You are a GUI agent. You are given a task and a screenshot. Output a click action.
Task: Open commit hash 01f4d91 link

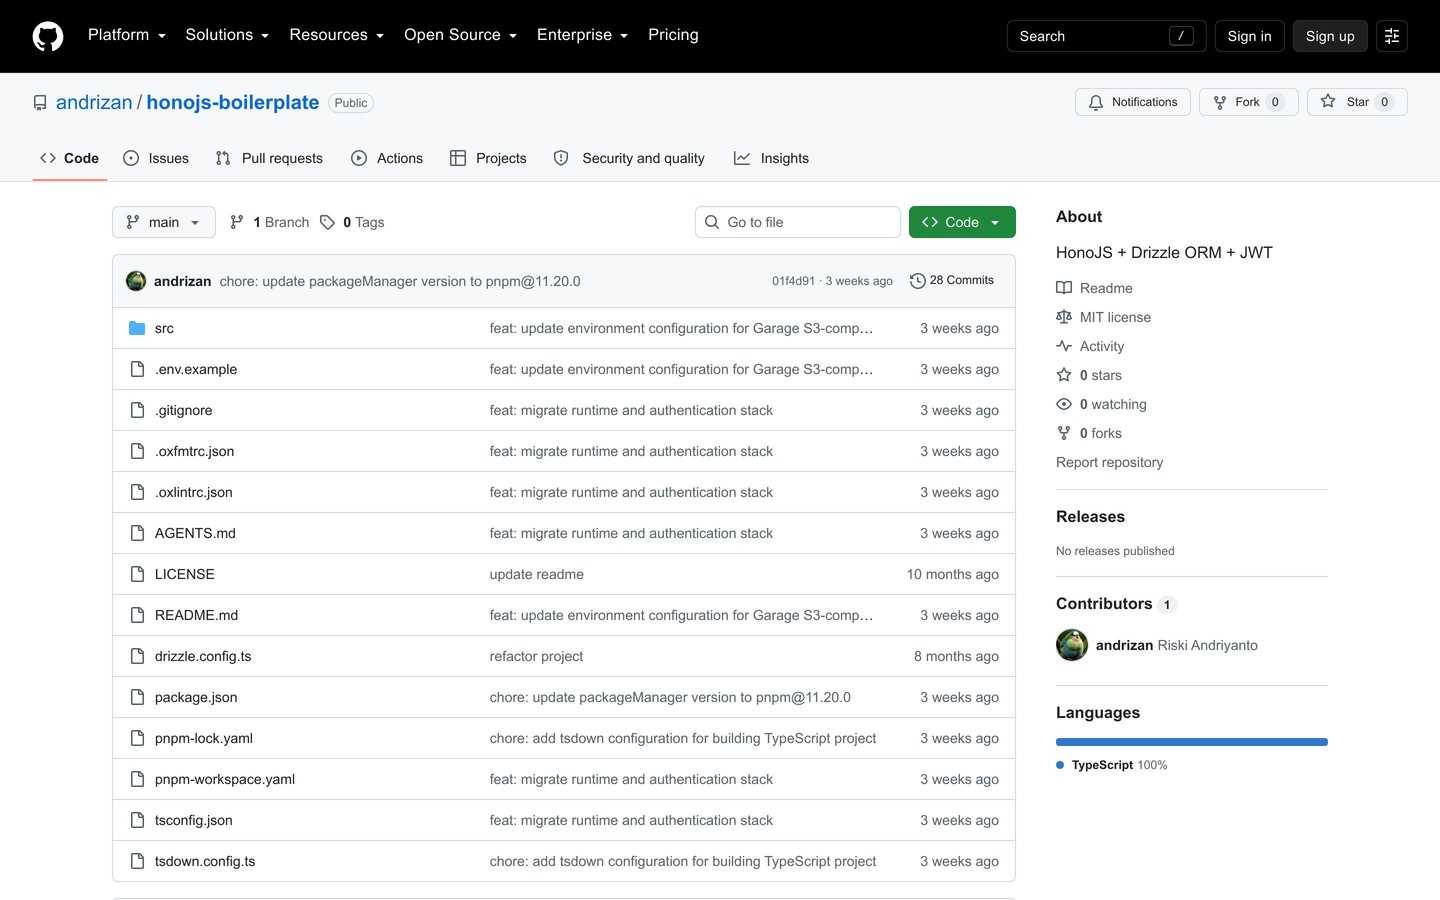[793, 281]
